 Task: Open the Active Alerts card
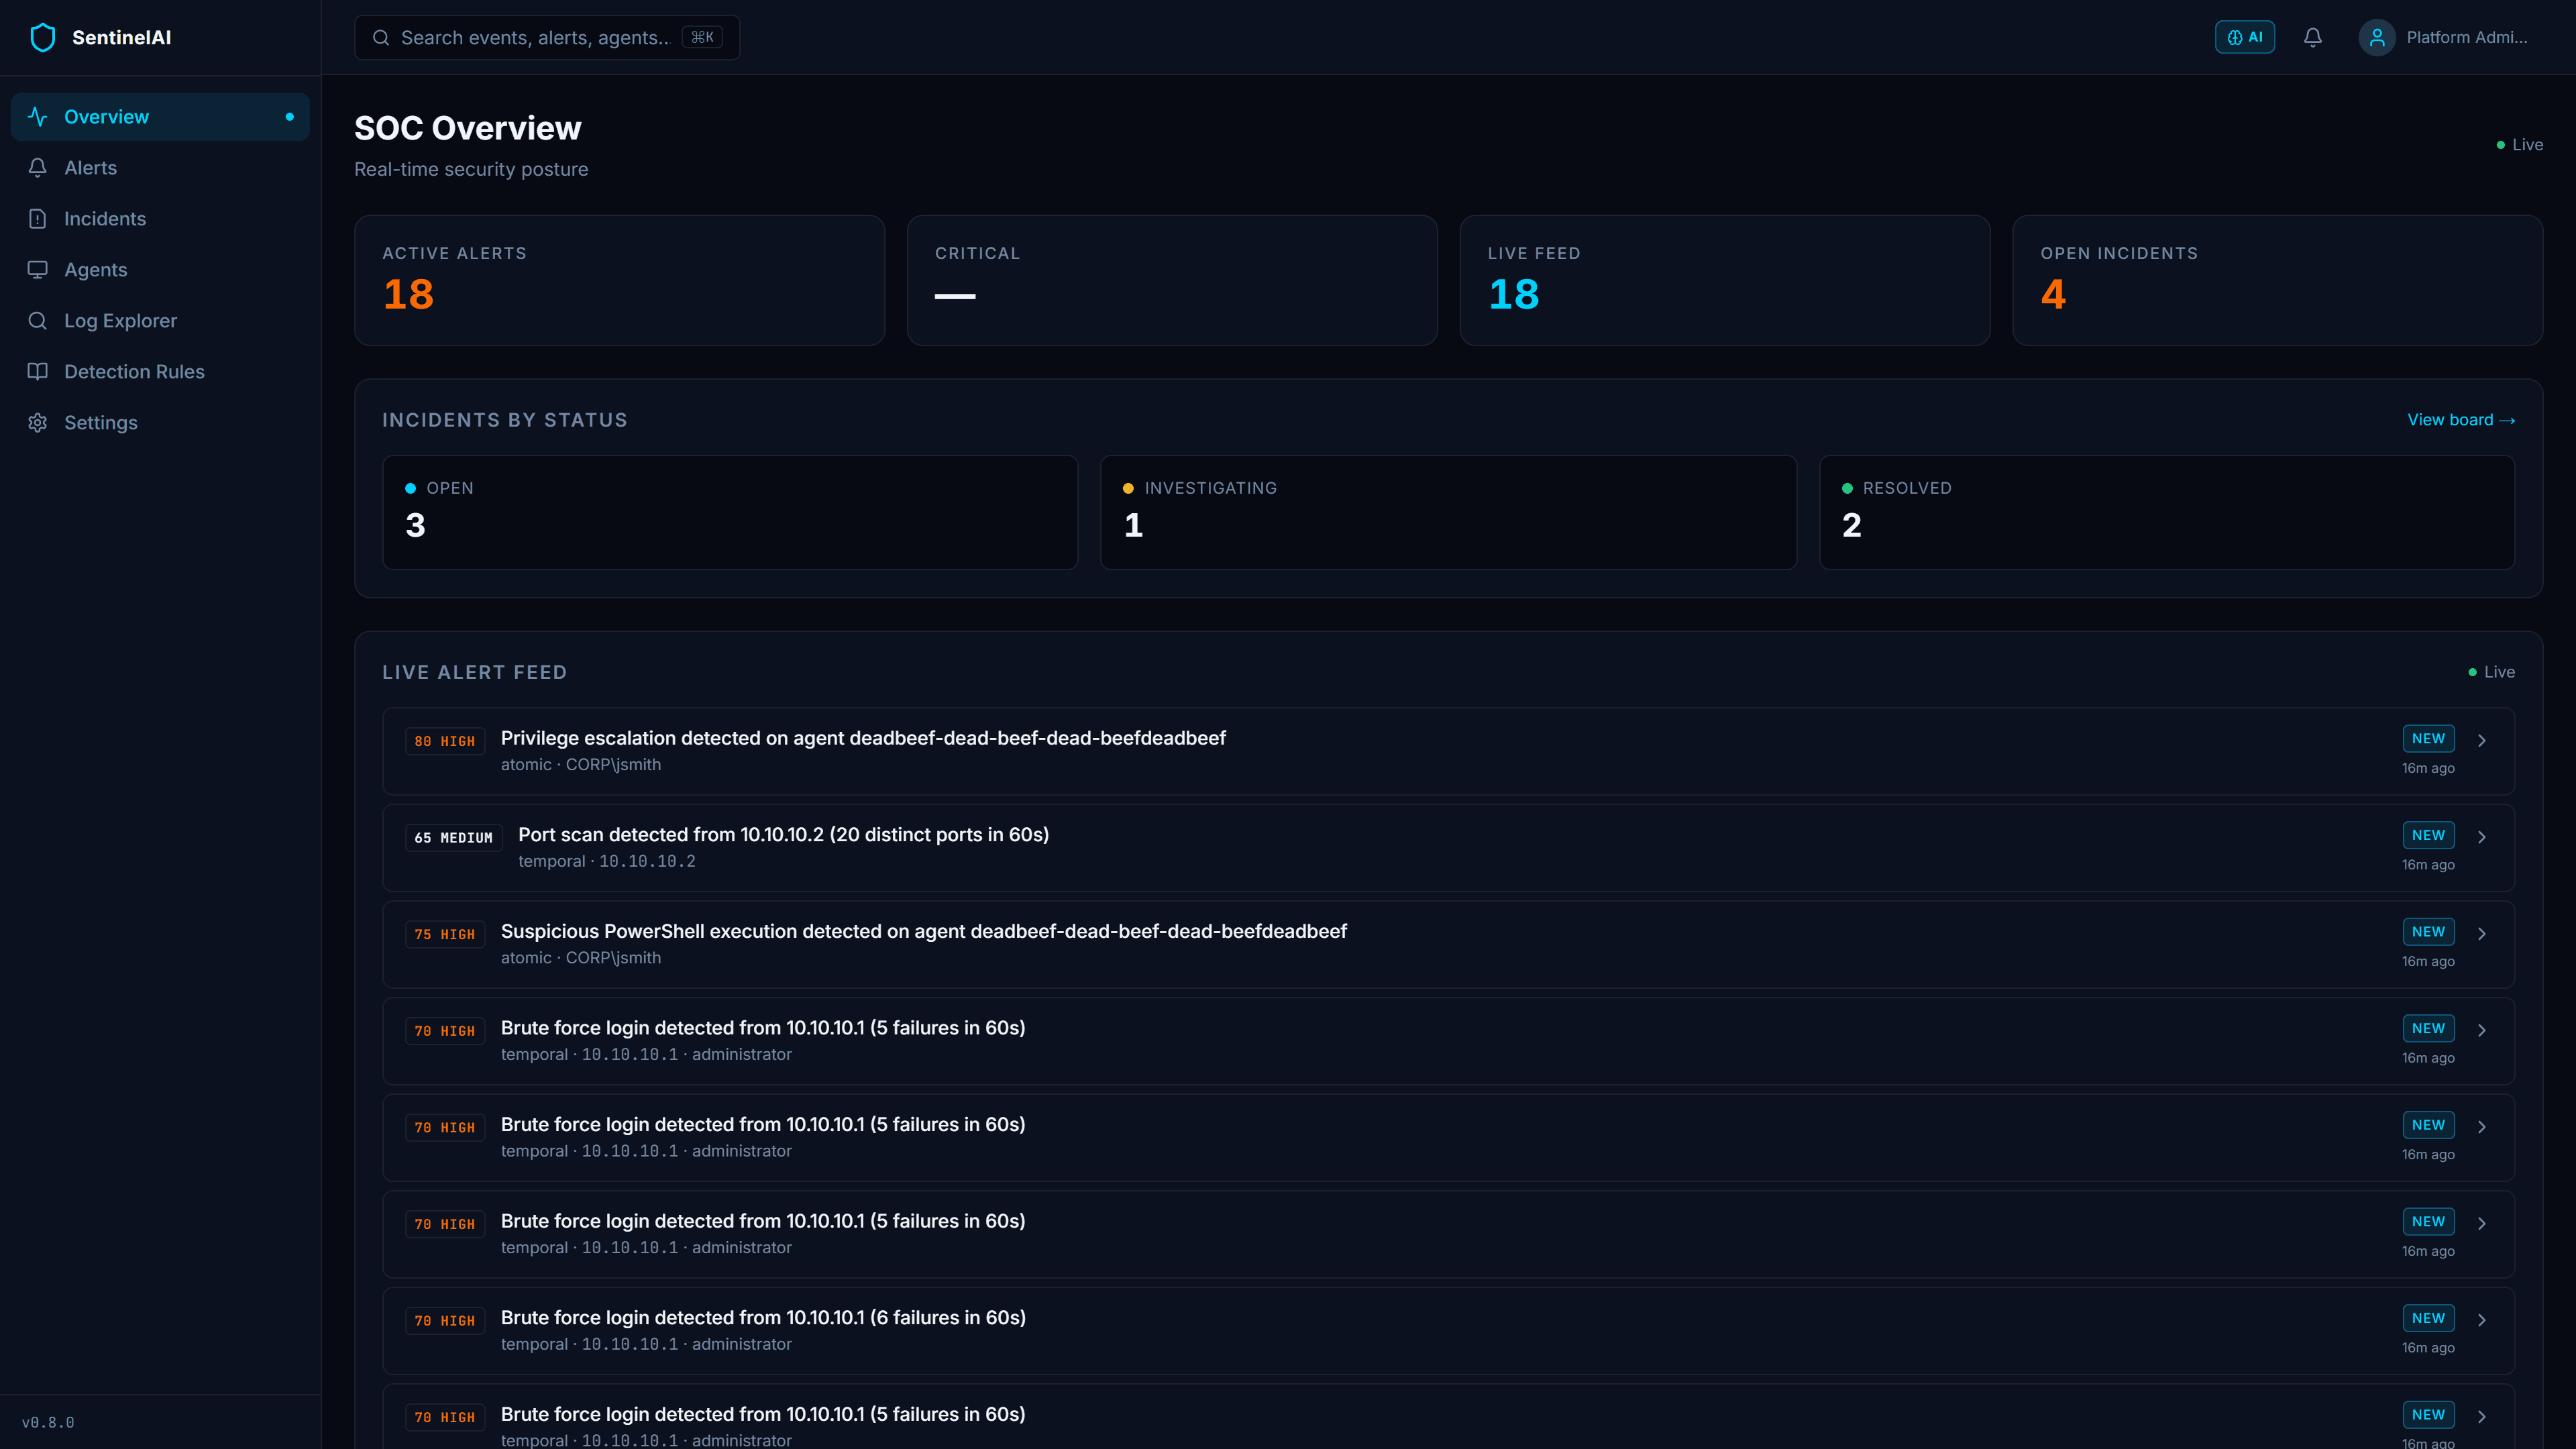[x=619, y=280]
